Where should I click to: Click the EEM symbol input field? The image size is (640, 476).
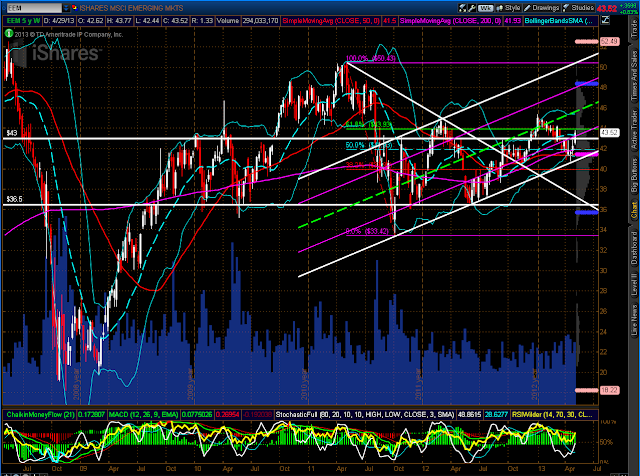(x=34, y=8)
